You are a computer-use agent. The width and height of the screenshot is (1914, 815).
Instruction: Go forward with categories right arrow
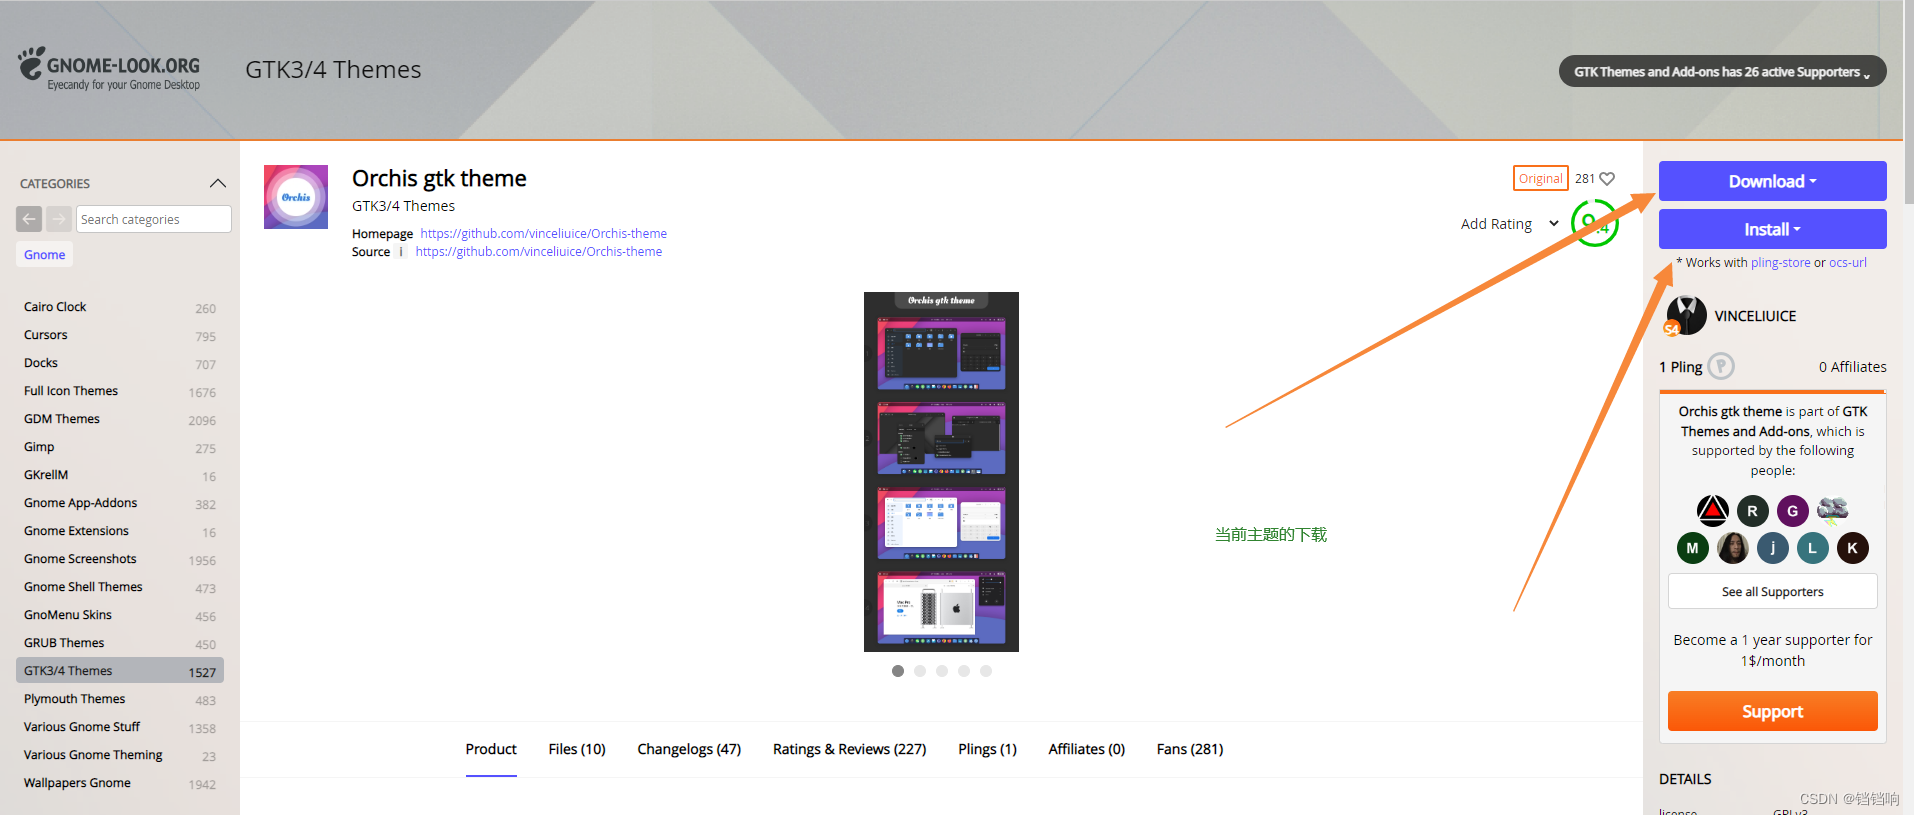tap(59, 219)
